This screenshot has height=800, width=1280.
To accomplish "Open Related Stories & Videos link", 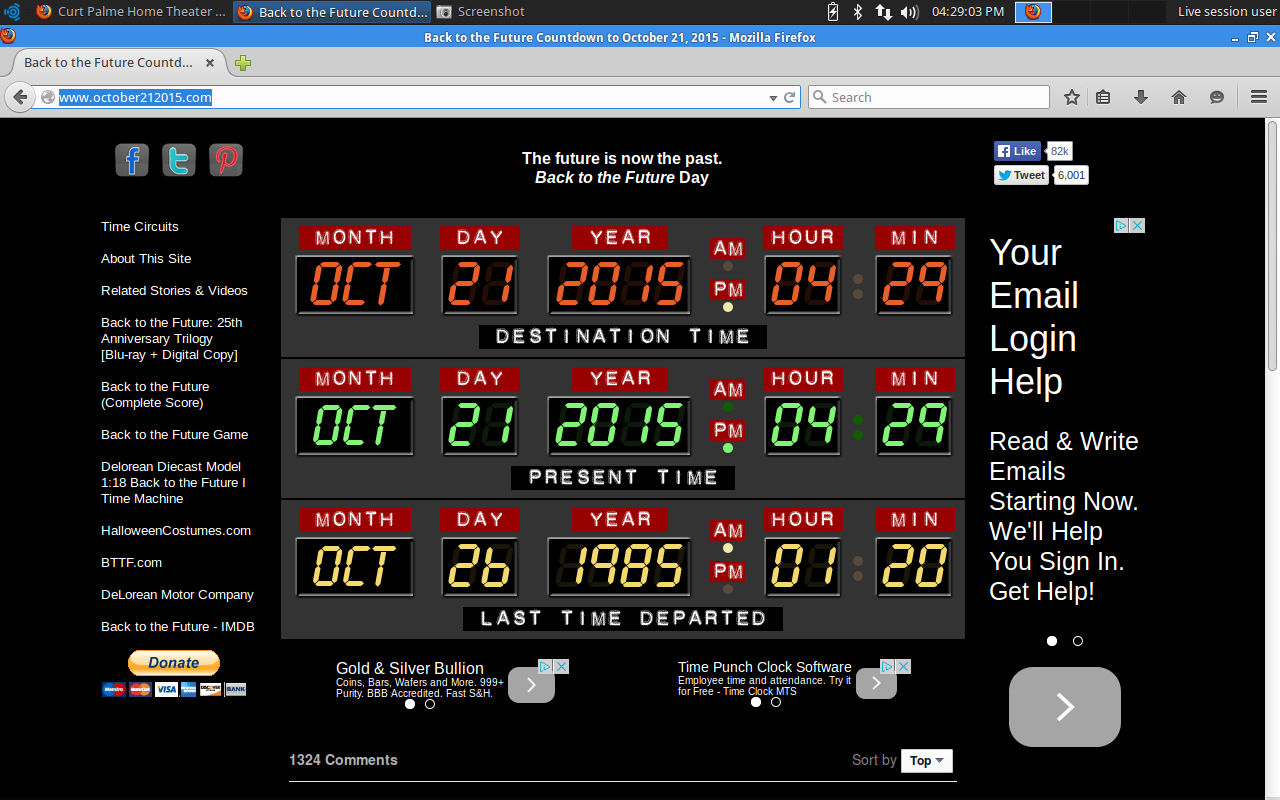I will coord(174,291).
